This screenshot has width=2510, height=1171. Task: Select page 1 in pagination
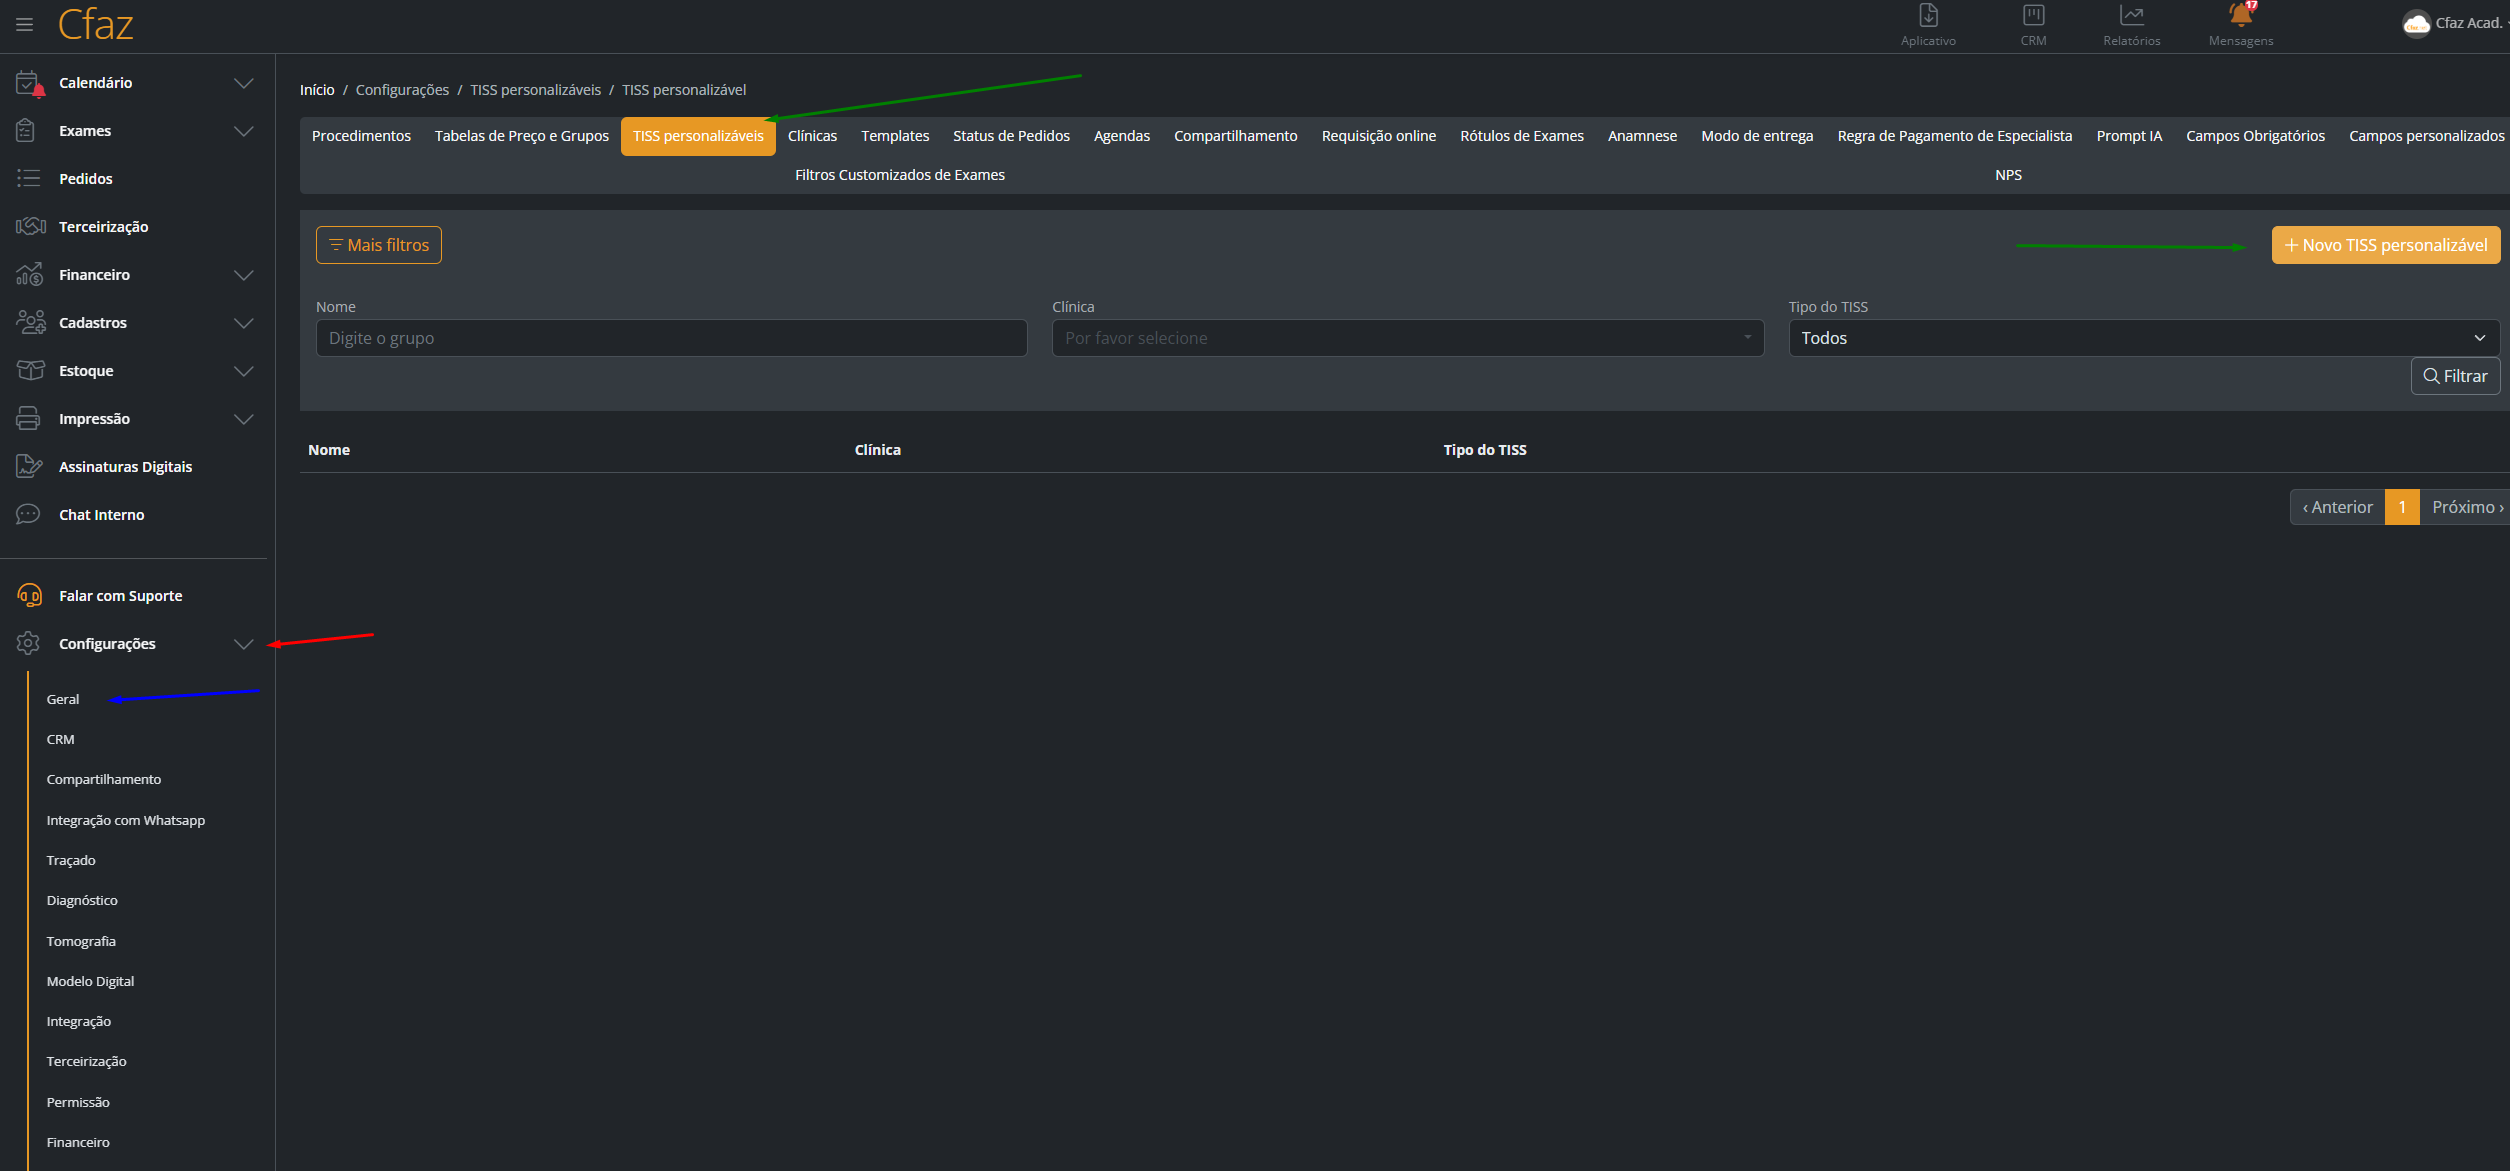pos(2402,507)
